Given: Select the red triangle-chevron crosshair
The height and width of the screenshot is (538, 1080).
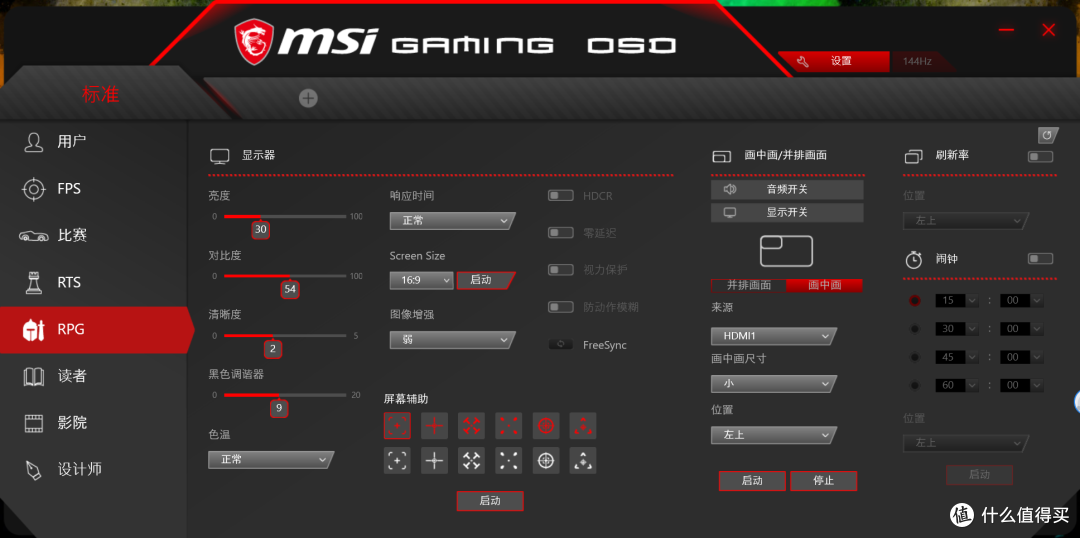Looking at the screenshot, I should (x=583, y=426).
